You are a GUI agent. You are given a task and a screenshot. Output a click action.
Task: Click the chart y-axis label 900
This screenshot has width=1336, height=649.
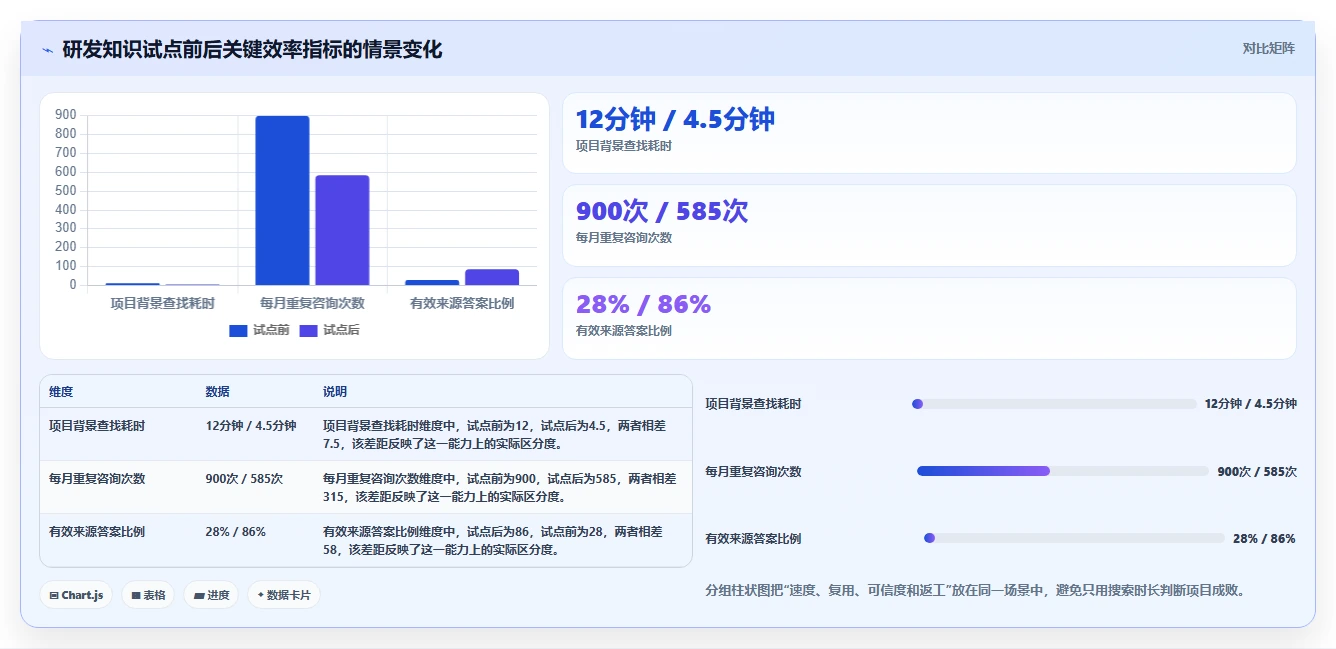[x=66, y=115]
